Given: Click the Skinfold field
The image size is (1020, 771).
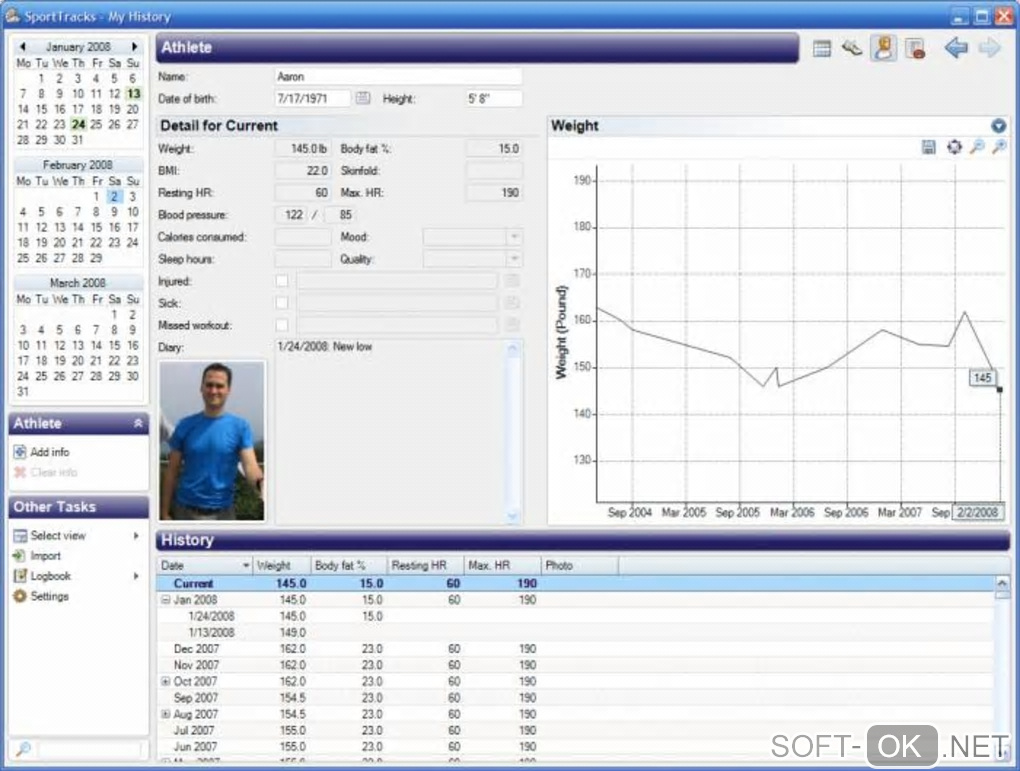Looking at the screenshot, I should (x=494, y=170).
